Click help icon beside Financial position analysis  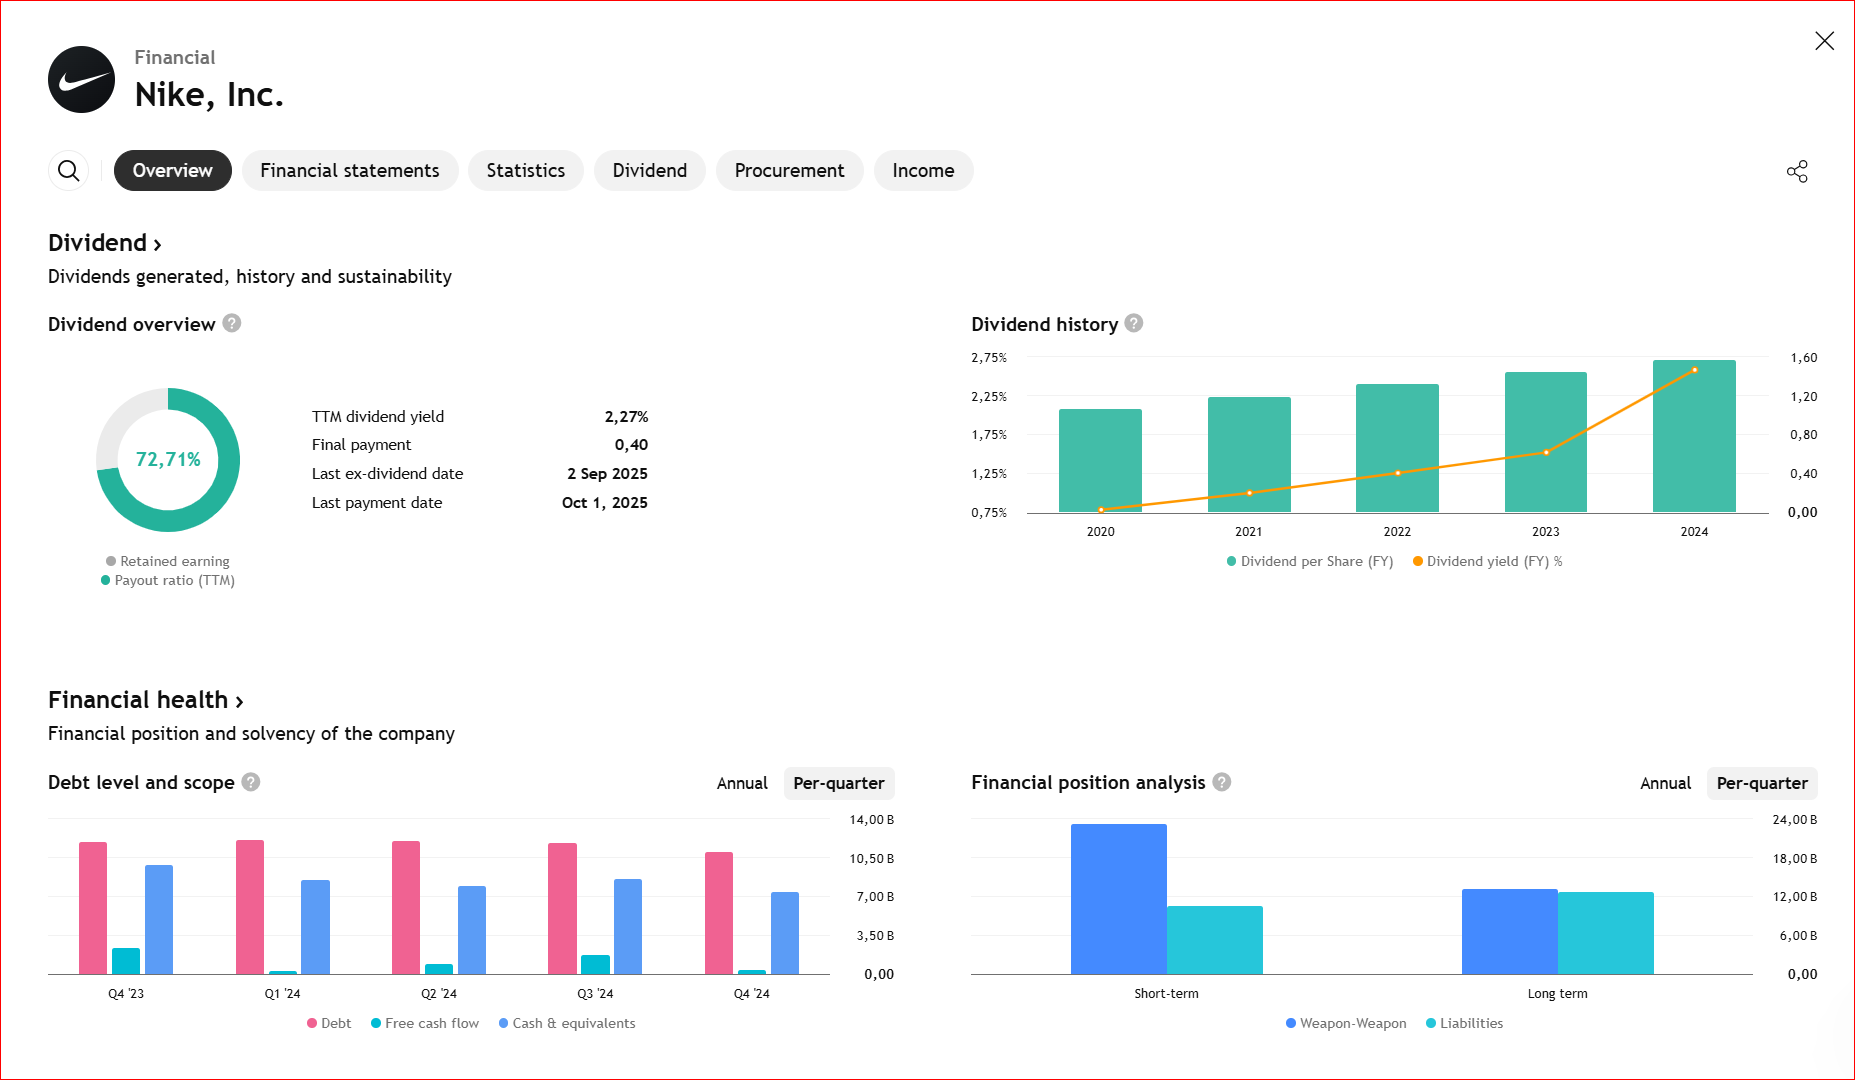pos(1222,782)
